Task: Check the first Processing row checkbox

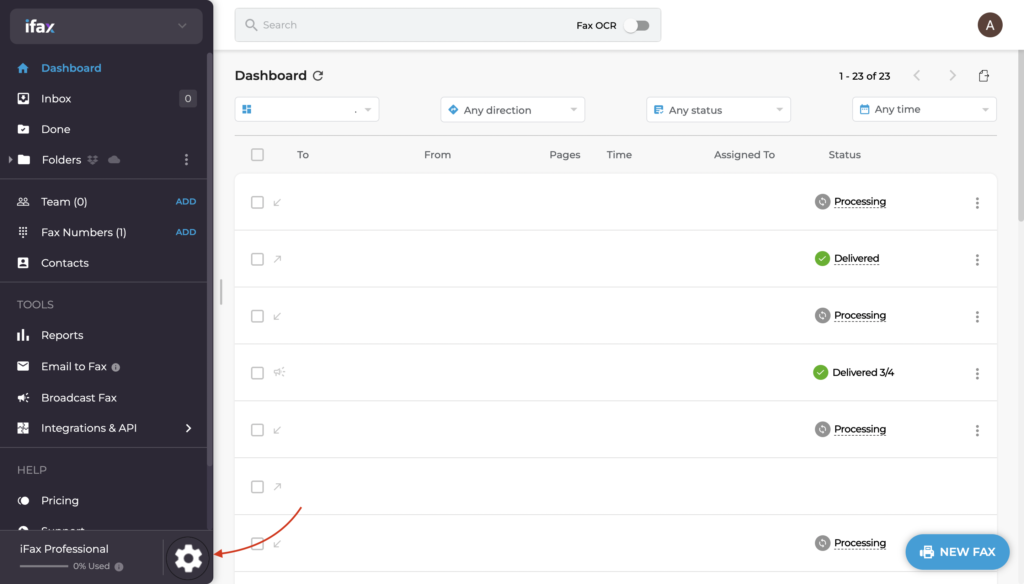Action: (x=257, y=203)
